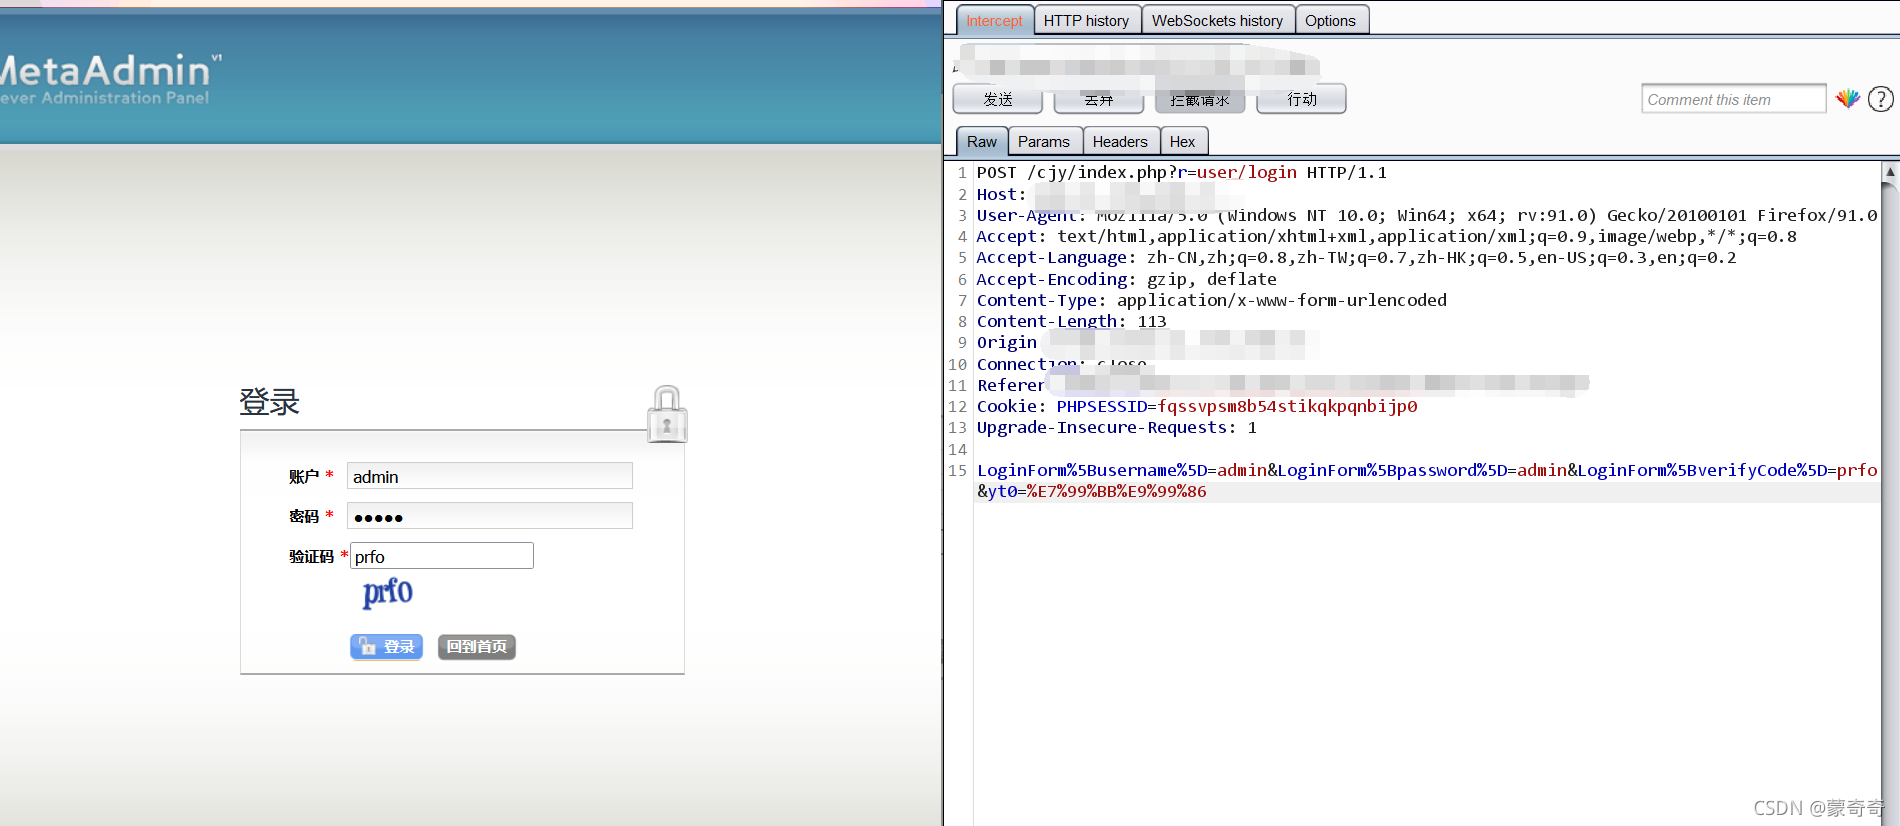Viewport: 1900px width, 826px height.
Task: Click the 验证码 captcha field containing prfo
Action: click(x=442, y=556)
